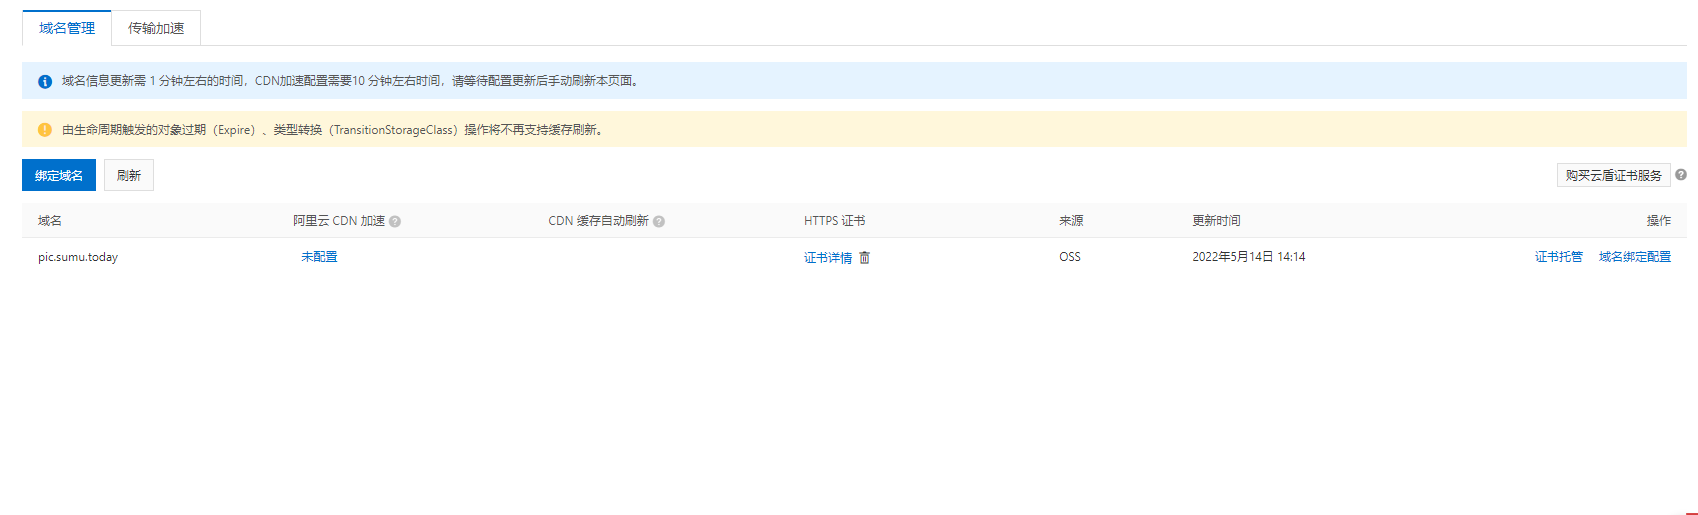Click help icon beside 阿里云 CDN 加速 header
Image resolution: width=1698 pixels, height=515 pixels.
395,222
